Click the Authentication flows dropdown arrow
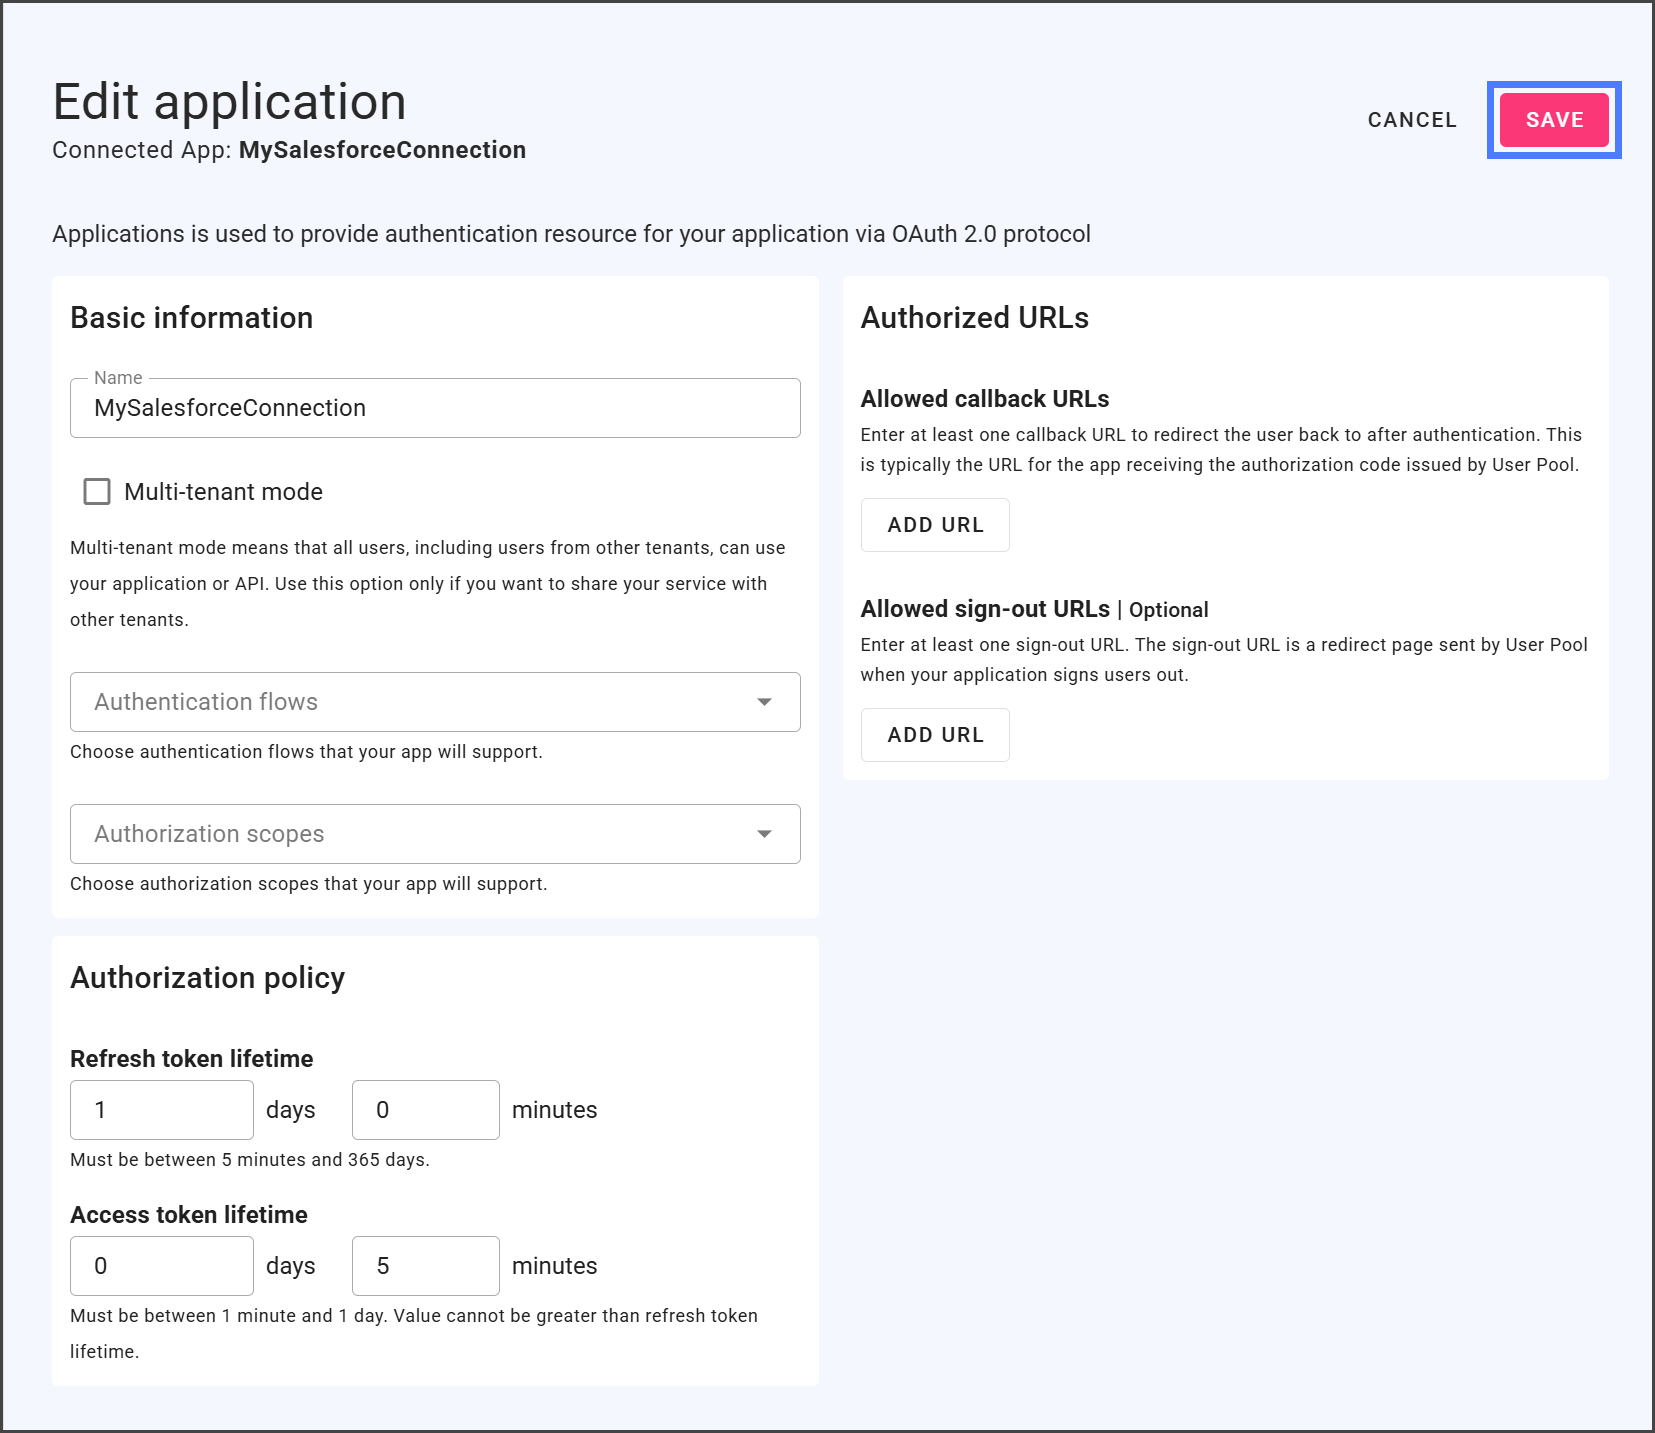 pyautogui.click(x=764, y=702)
